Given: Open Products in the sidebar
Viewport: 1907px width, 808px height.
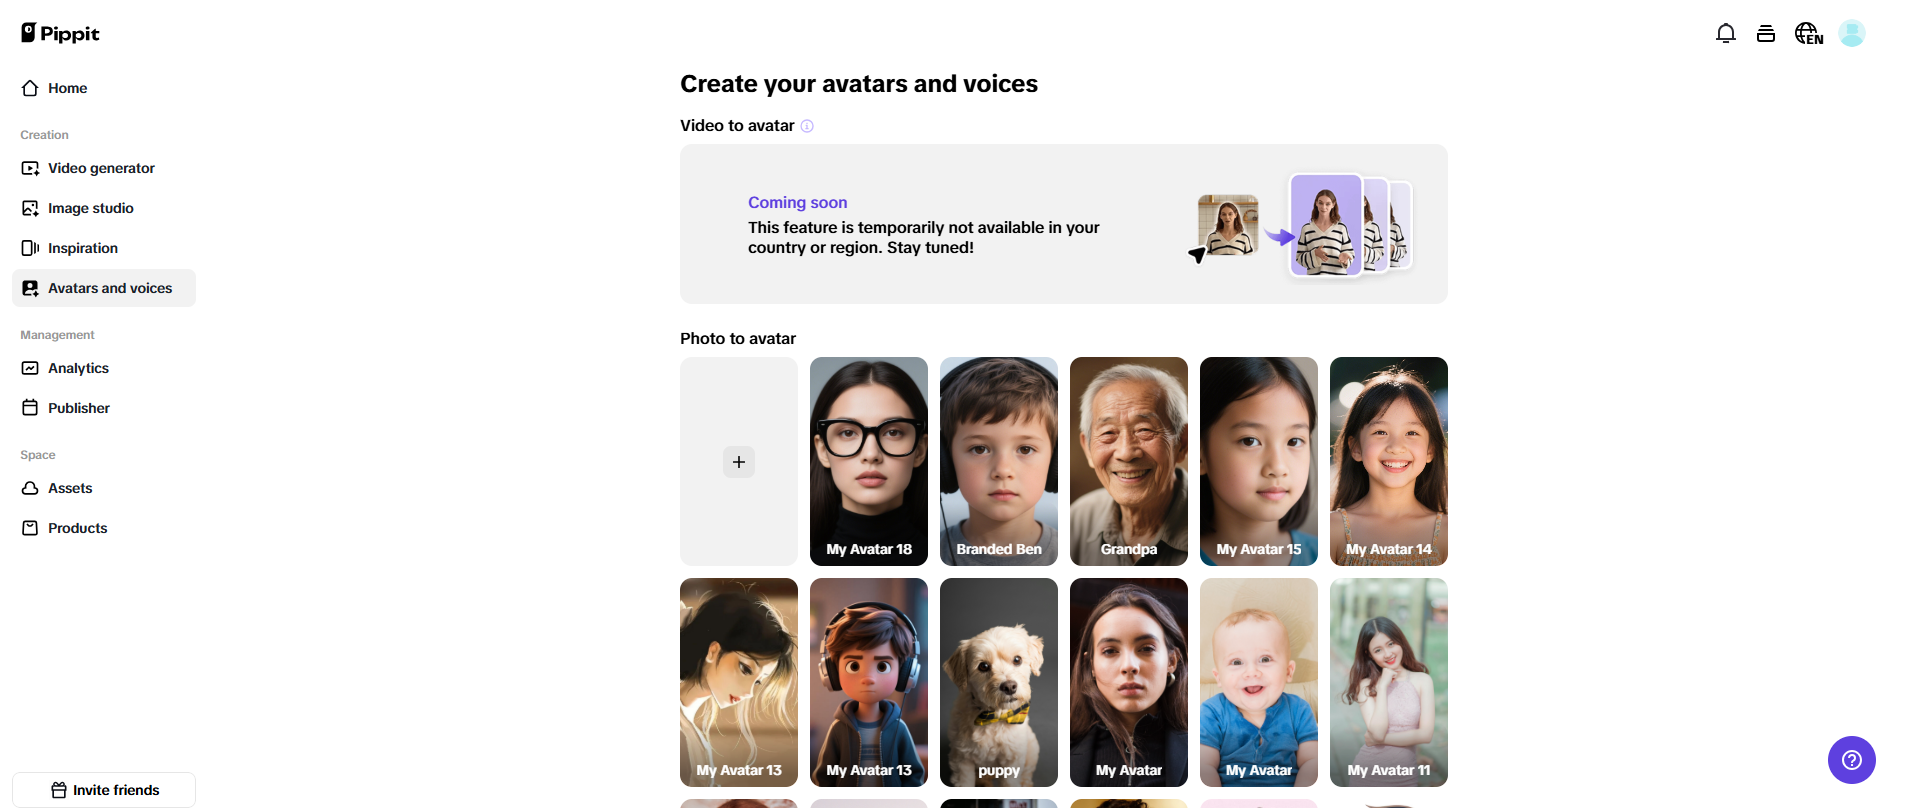Looking at the screenshot, I should click(x=77, y=528).
